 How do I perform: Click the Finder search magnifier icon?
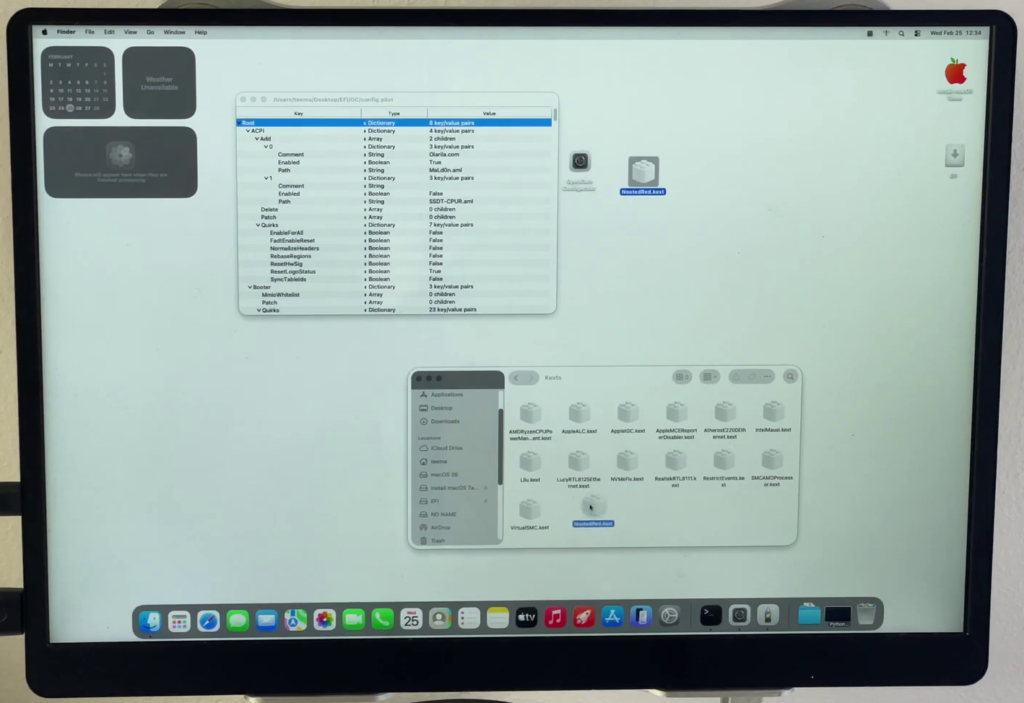(790, 377)
